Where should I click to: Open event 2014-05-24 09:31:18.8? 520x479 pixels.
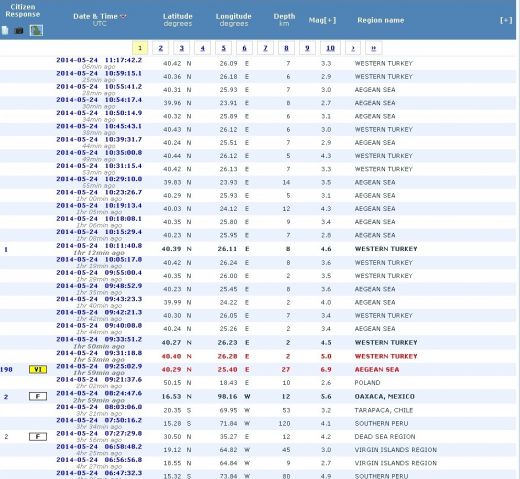pos(99,353)
